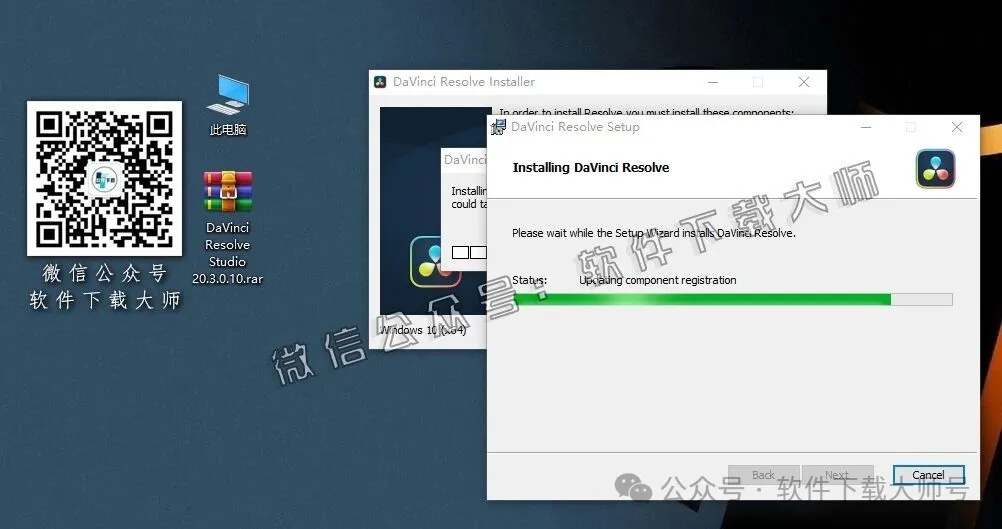
Task: Click the disabled maximize button of Installer window
Action: pos(758,82)
